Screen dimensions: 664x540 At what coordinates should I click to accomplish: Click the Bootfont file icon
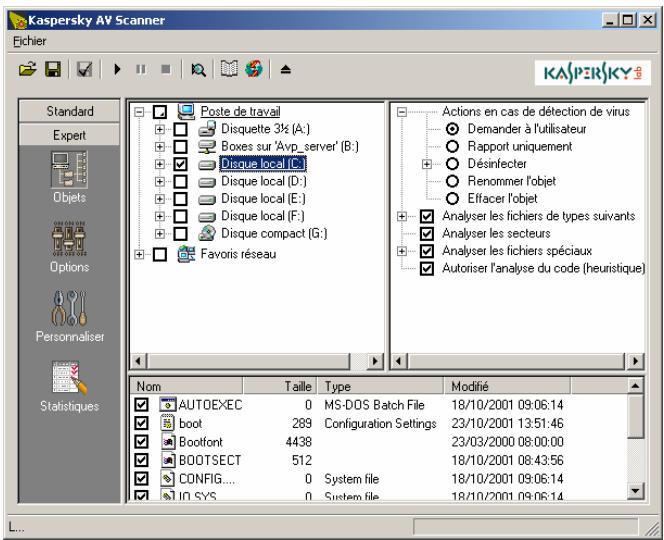point(168,442)
